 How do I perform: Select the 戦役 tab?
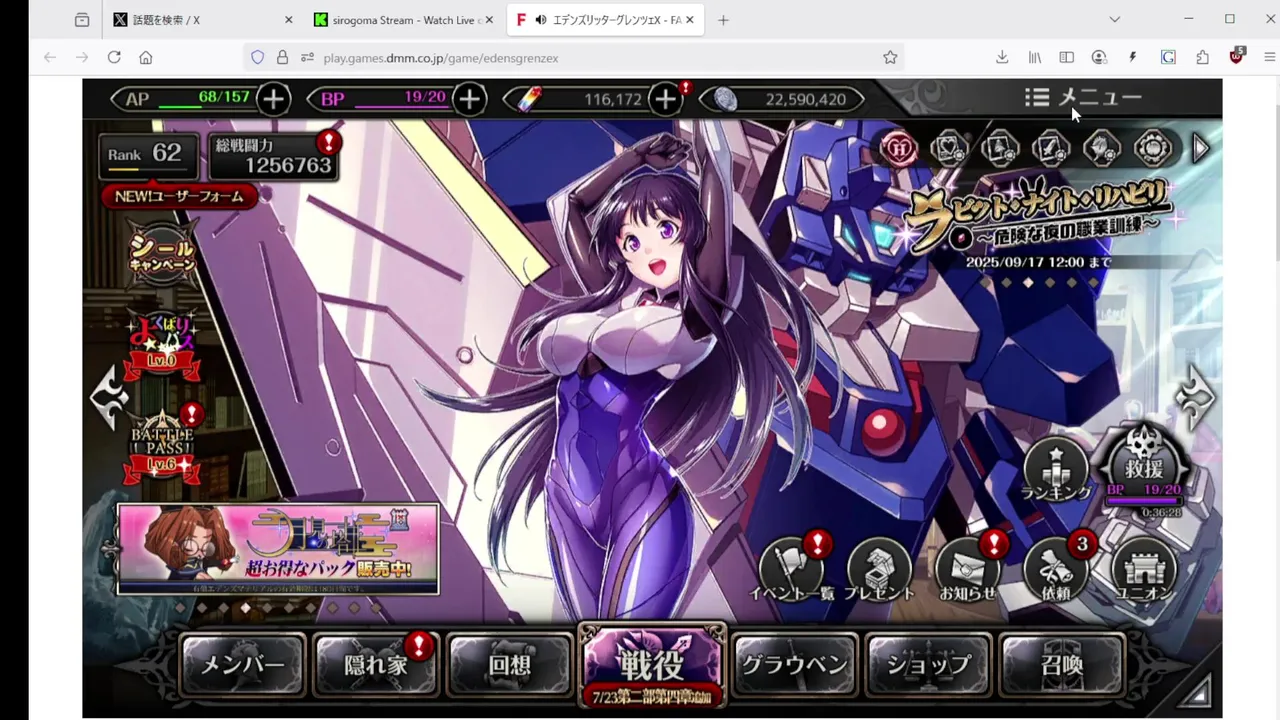tap(652, 665)
